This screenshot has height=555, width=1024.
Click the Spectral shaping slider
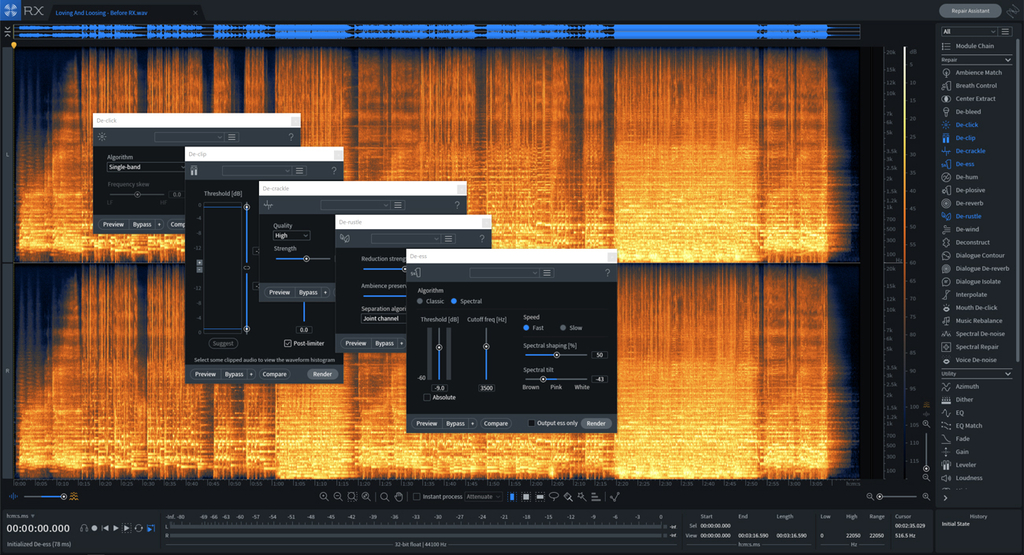click(555, 355)
